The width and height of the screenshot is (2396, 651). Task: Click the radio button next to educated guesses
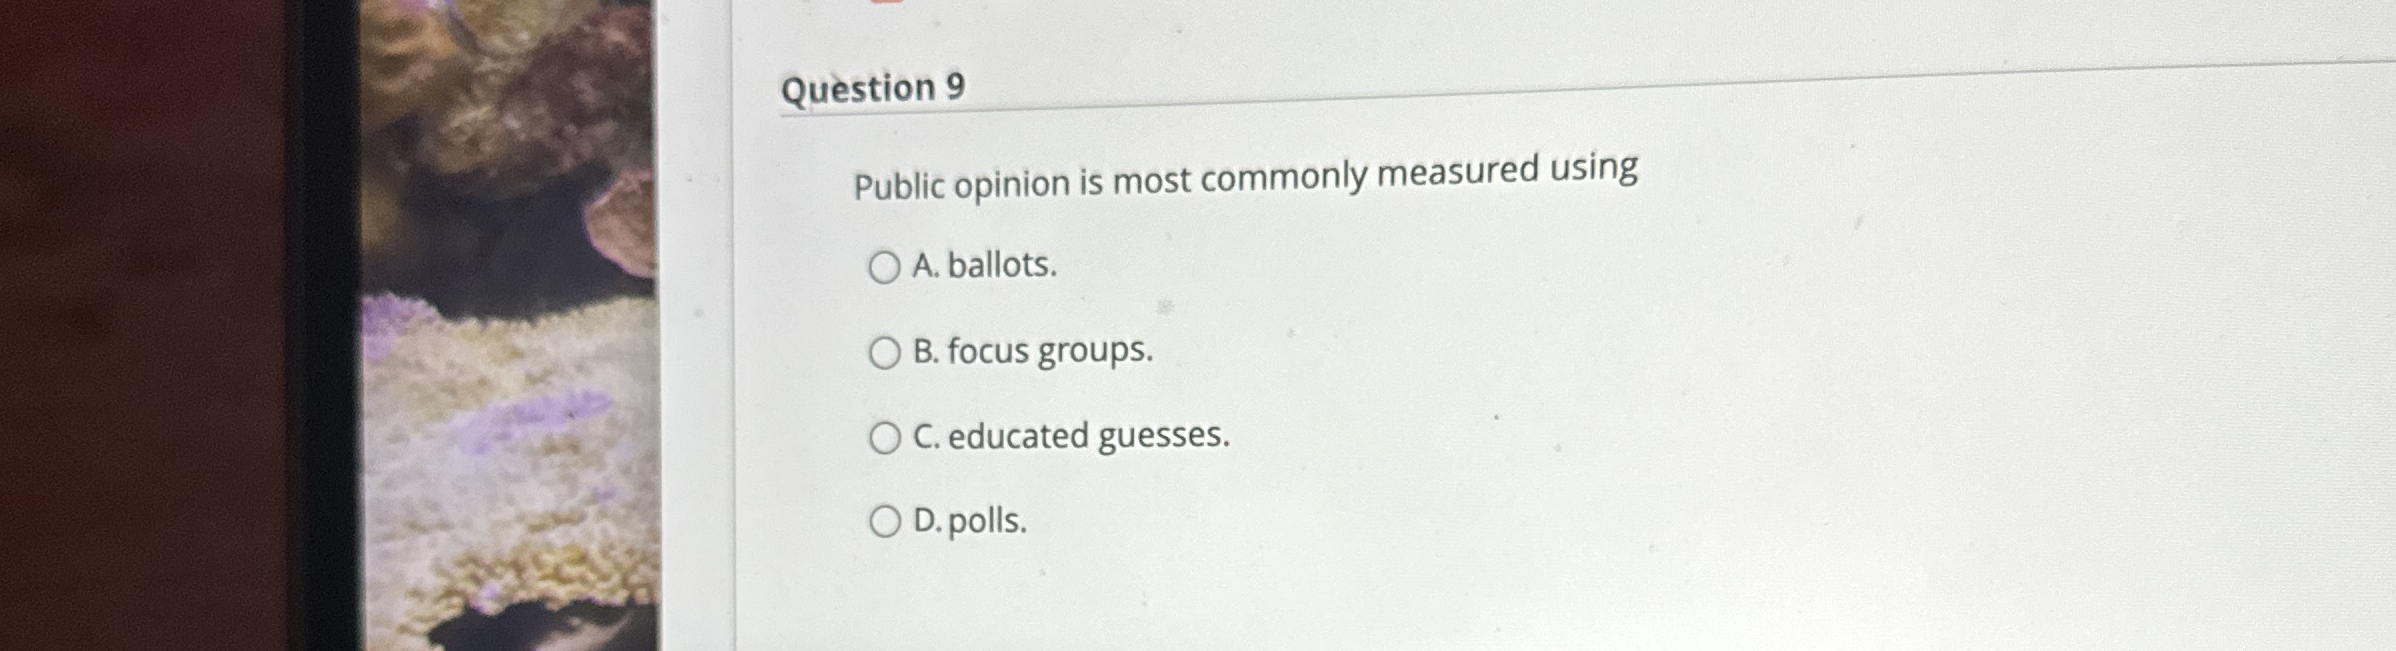(x=886, y=437)
